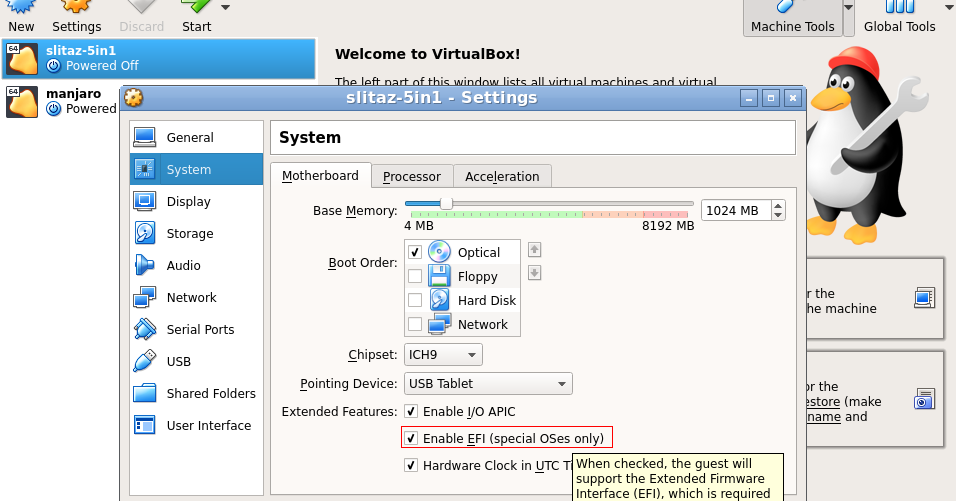This screenshot has height=501, width=956.
Task: Toggle Enable I/O APIC checkbox
Action: coord(411,411)
